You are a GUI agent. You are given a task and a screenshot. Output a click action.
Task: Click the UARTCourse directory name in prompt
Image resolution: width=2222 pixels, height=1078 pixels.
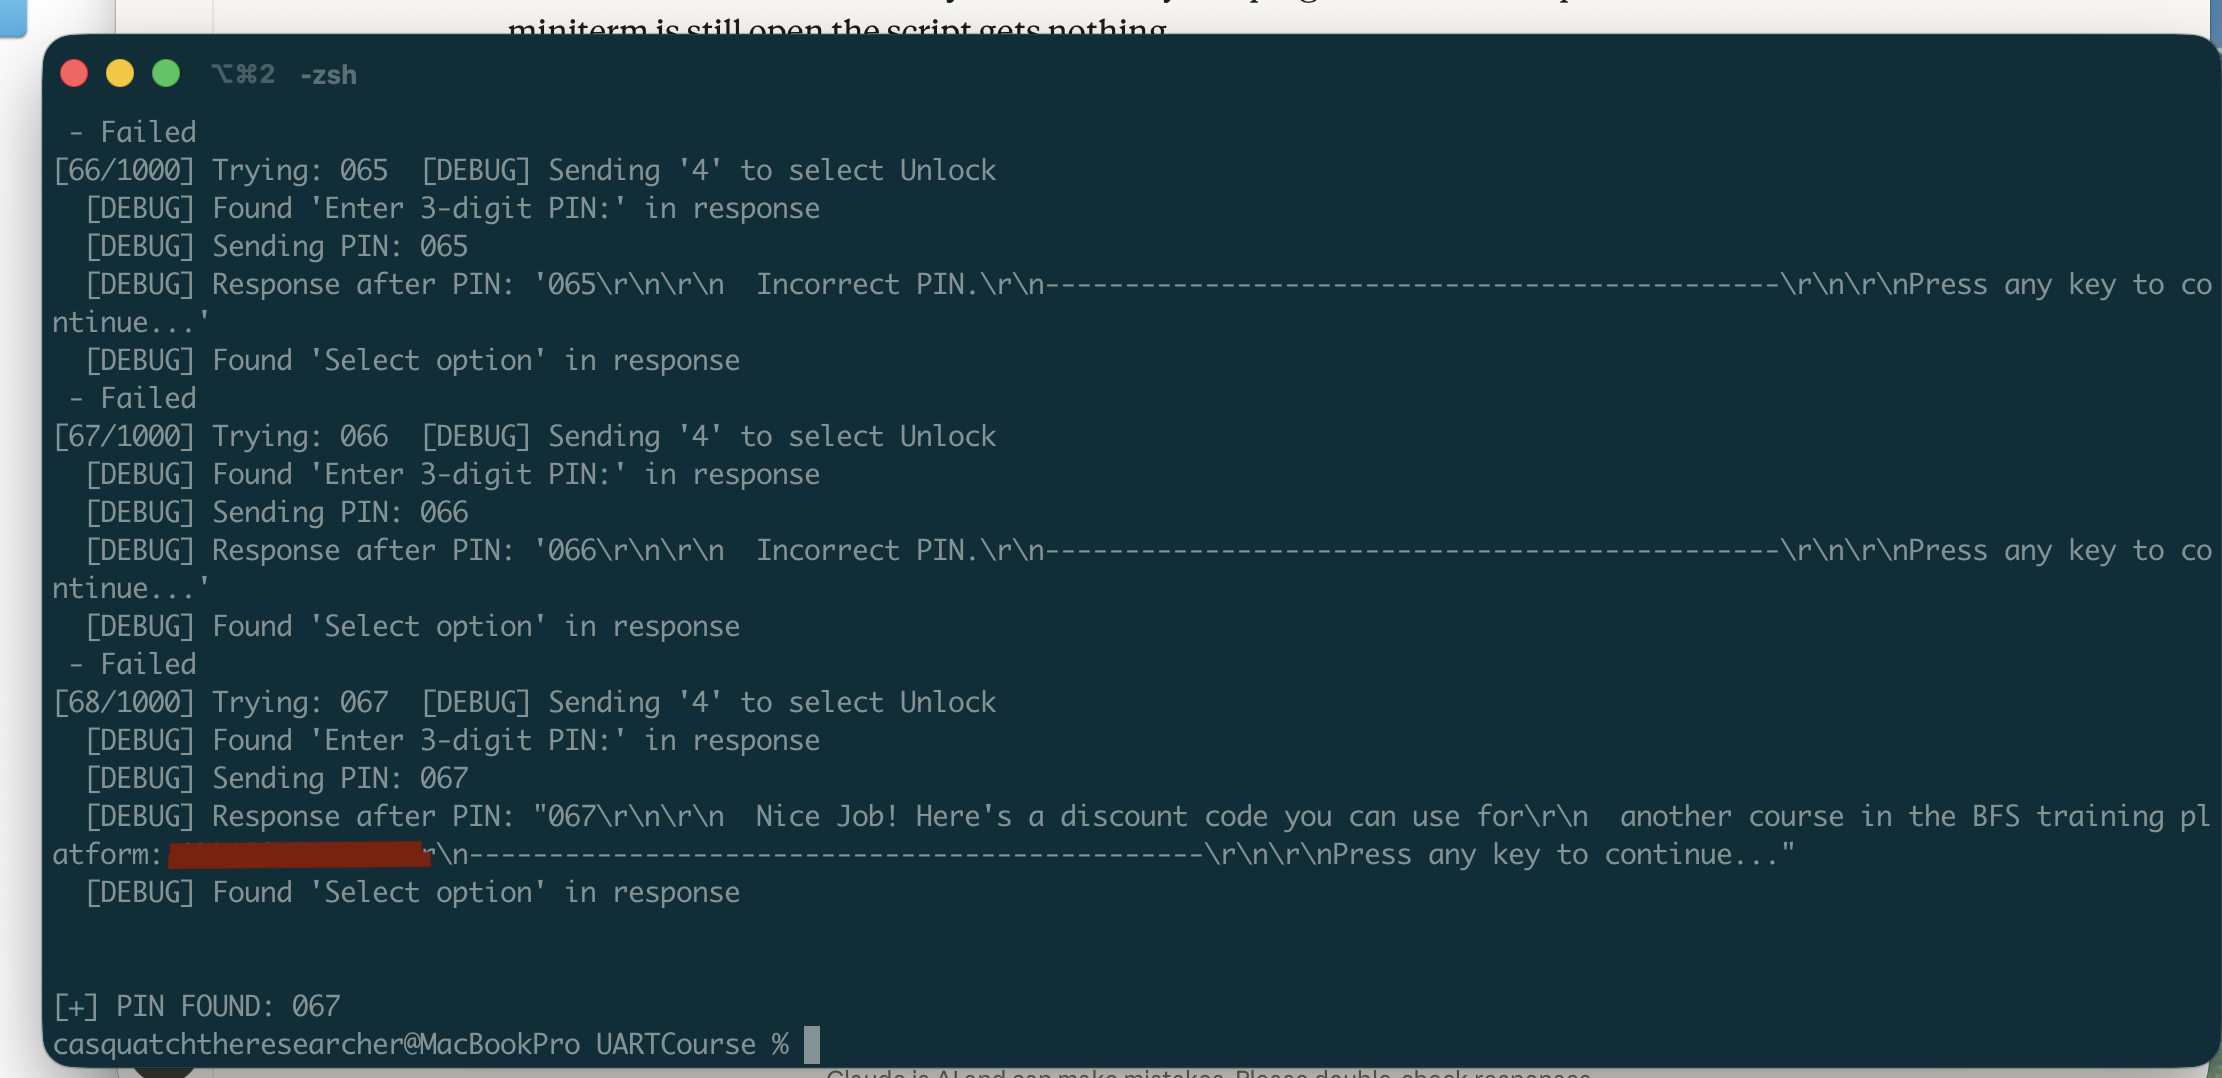point(676,1044)
